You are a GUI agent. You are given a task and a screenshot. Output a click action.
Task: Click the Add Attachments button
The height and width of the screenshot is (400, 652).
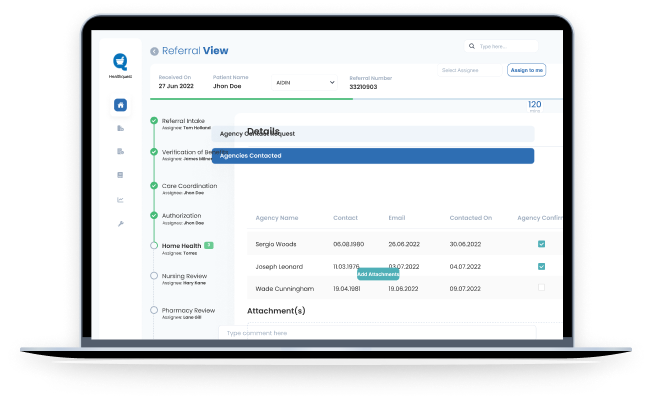tap(378, 274)
